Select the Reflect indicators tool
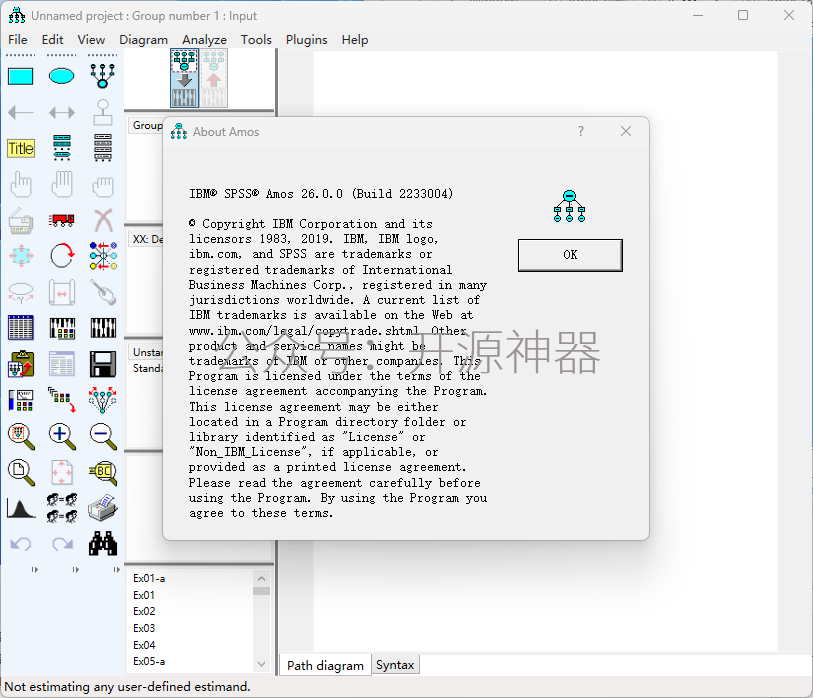The width and height of the screenshot is (813, 698). 103,256
